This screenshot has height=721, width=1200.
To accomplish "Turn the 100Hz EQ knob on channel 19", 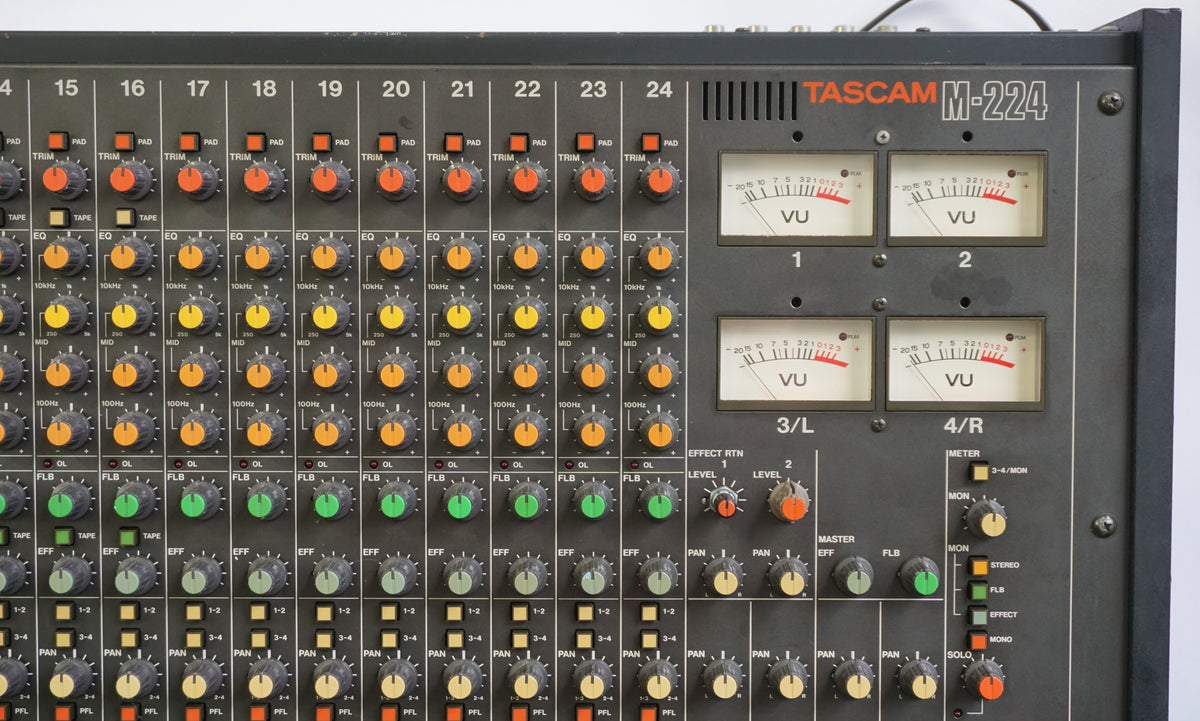I will (325, 432).
